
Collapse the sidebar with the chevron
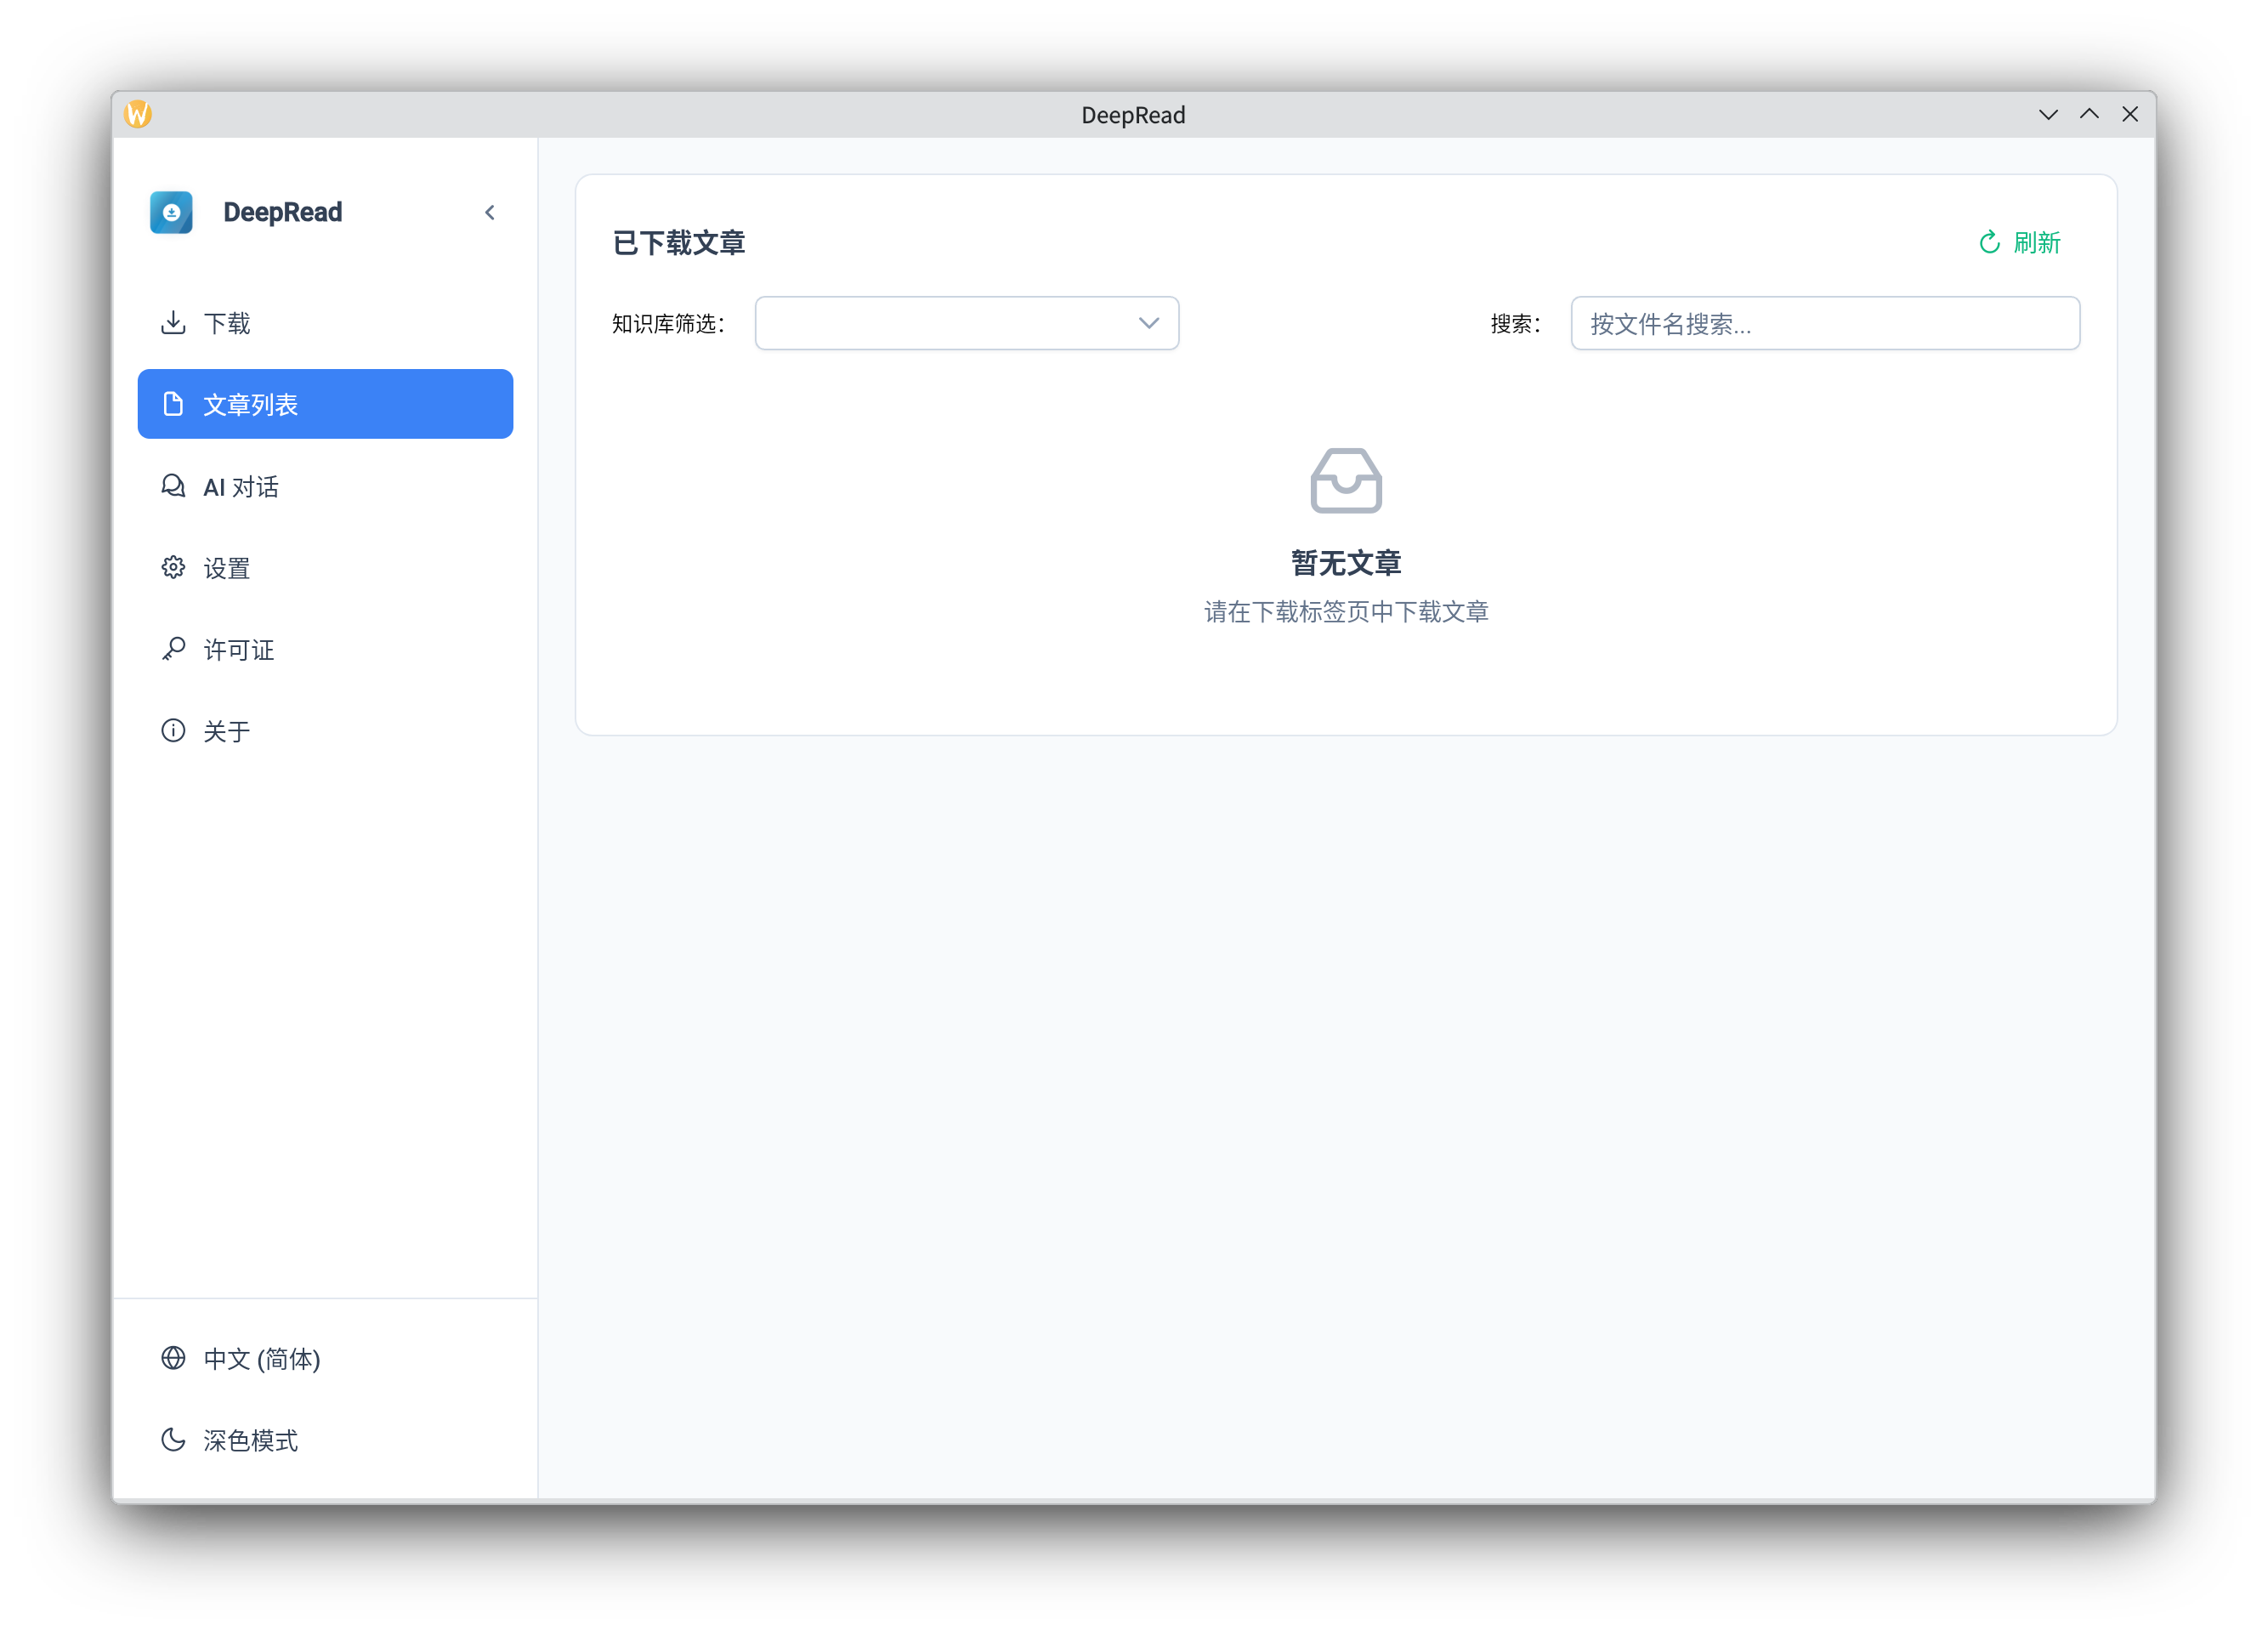point(490,212)
